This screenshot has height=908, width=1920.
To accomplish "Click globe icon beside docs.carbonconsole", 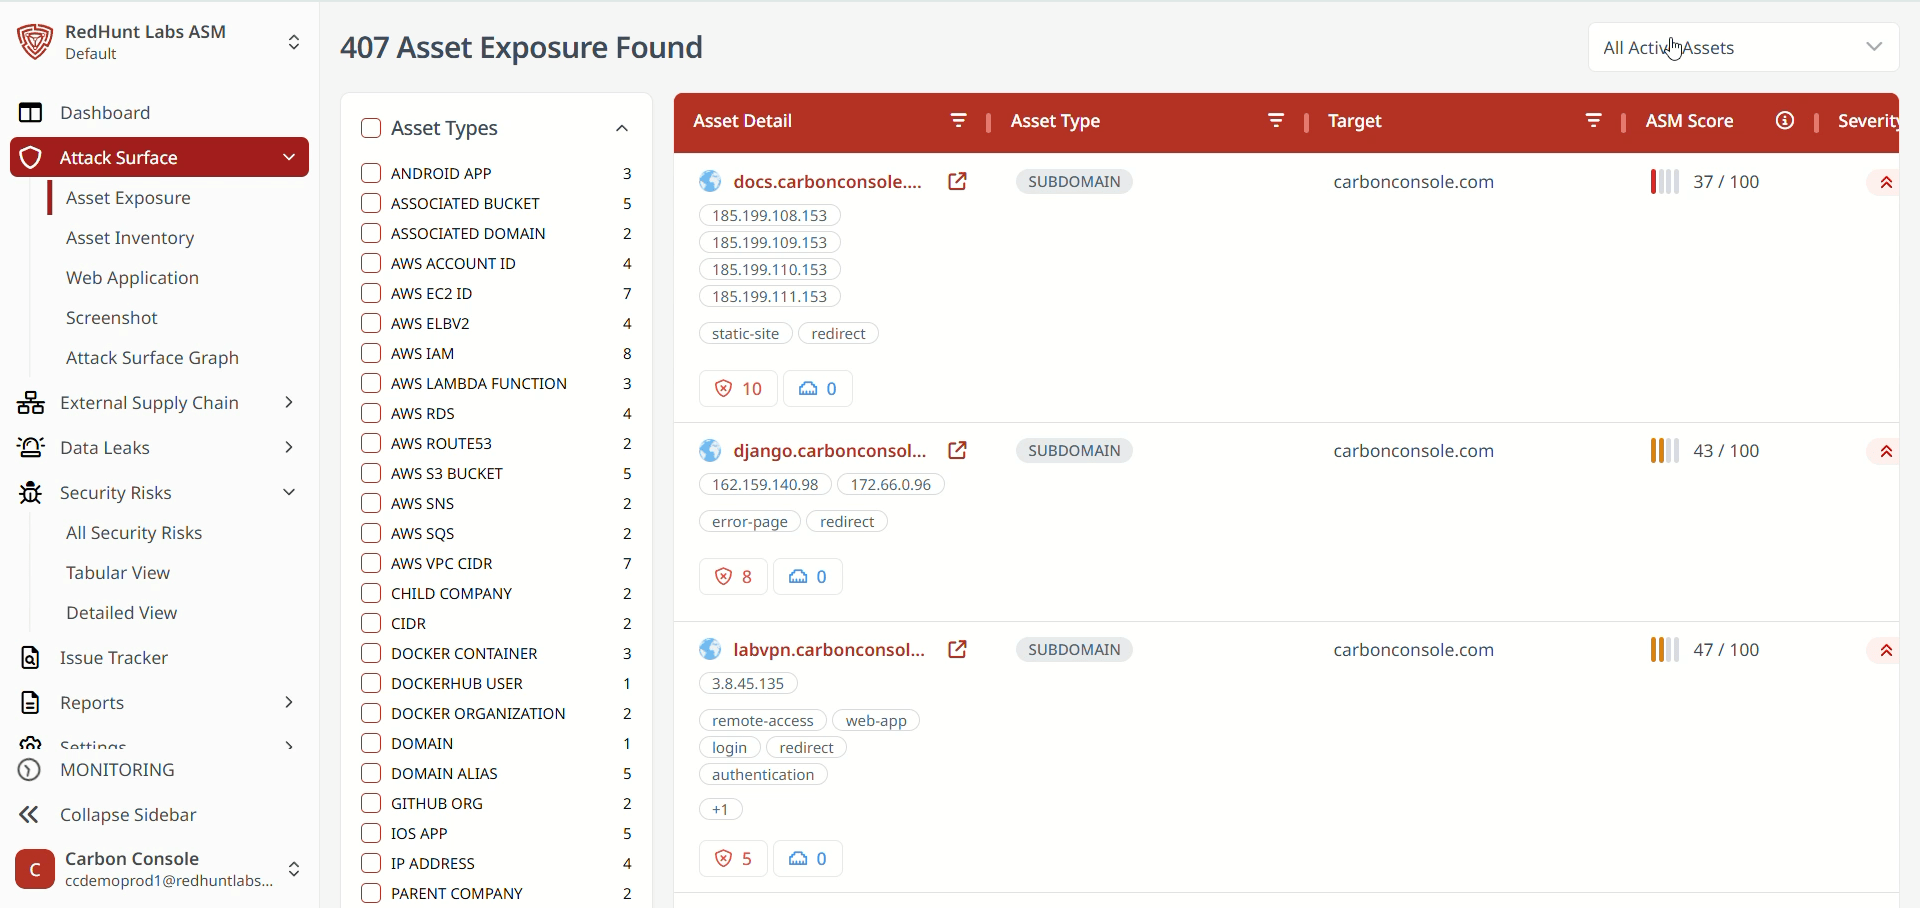I will coord(710,181).
